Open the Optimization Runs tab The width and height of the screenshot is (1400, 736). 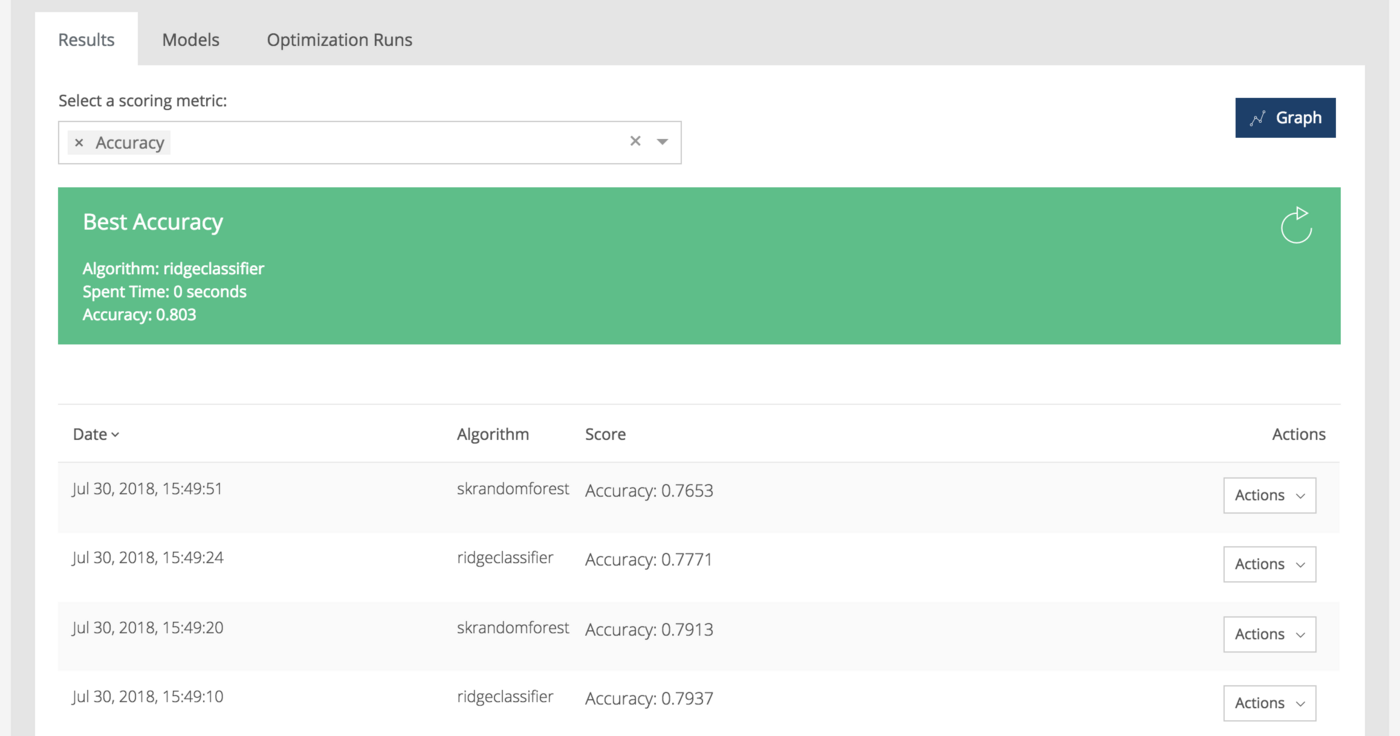click(x=339, y=39)
